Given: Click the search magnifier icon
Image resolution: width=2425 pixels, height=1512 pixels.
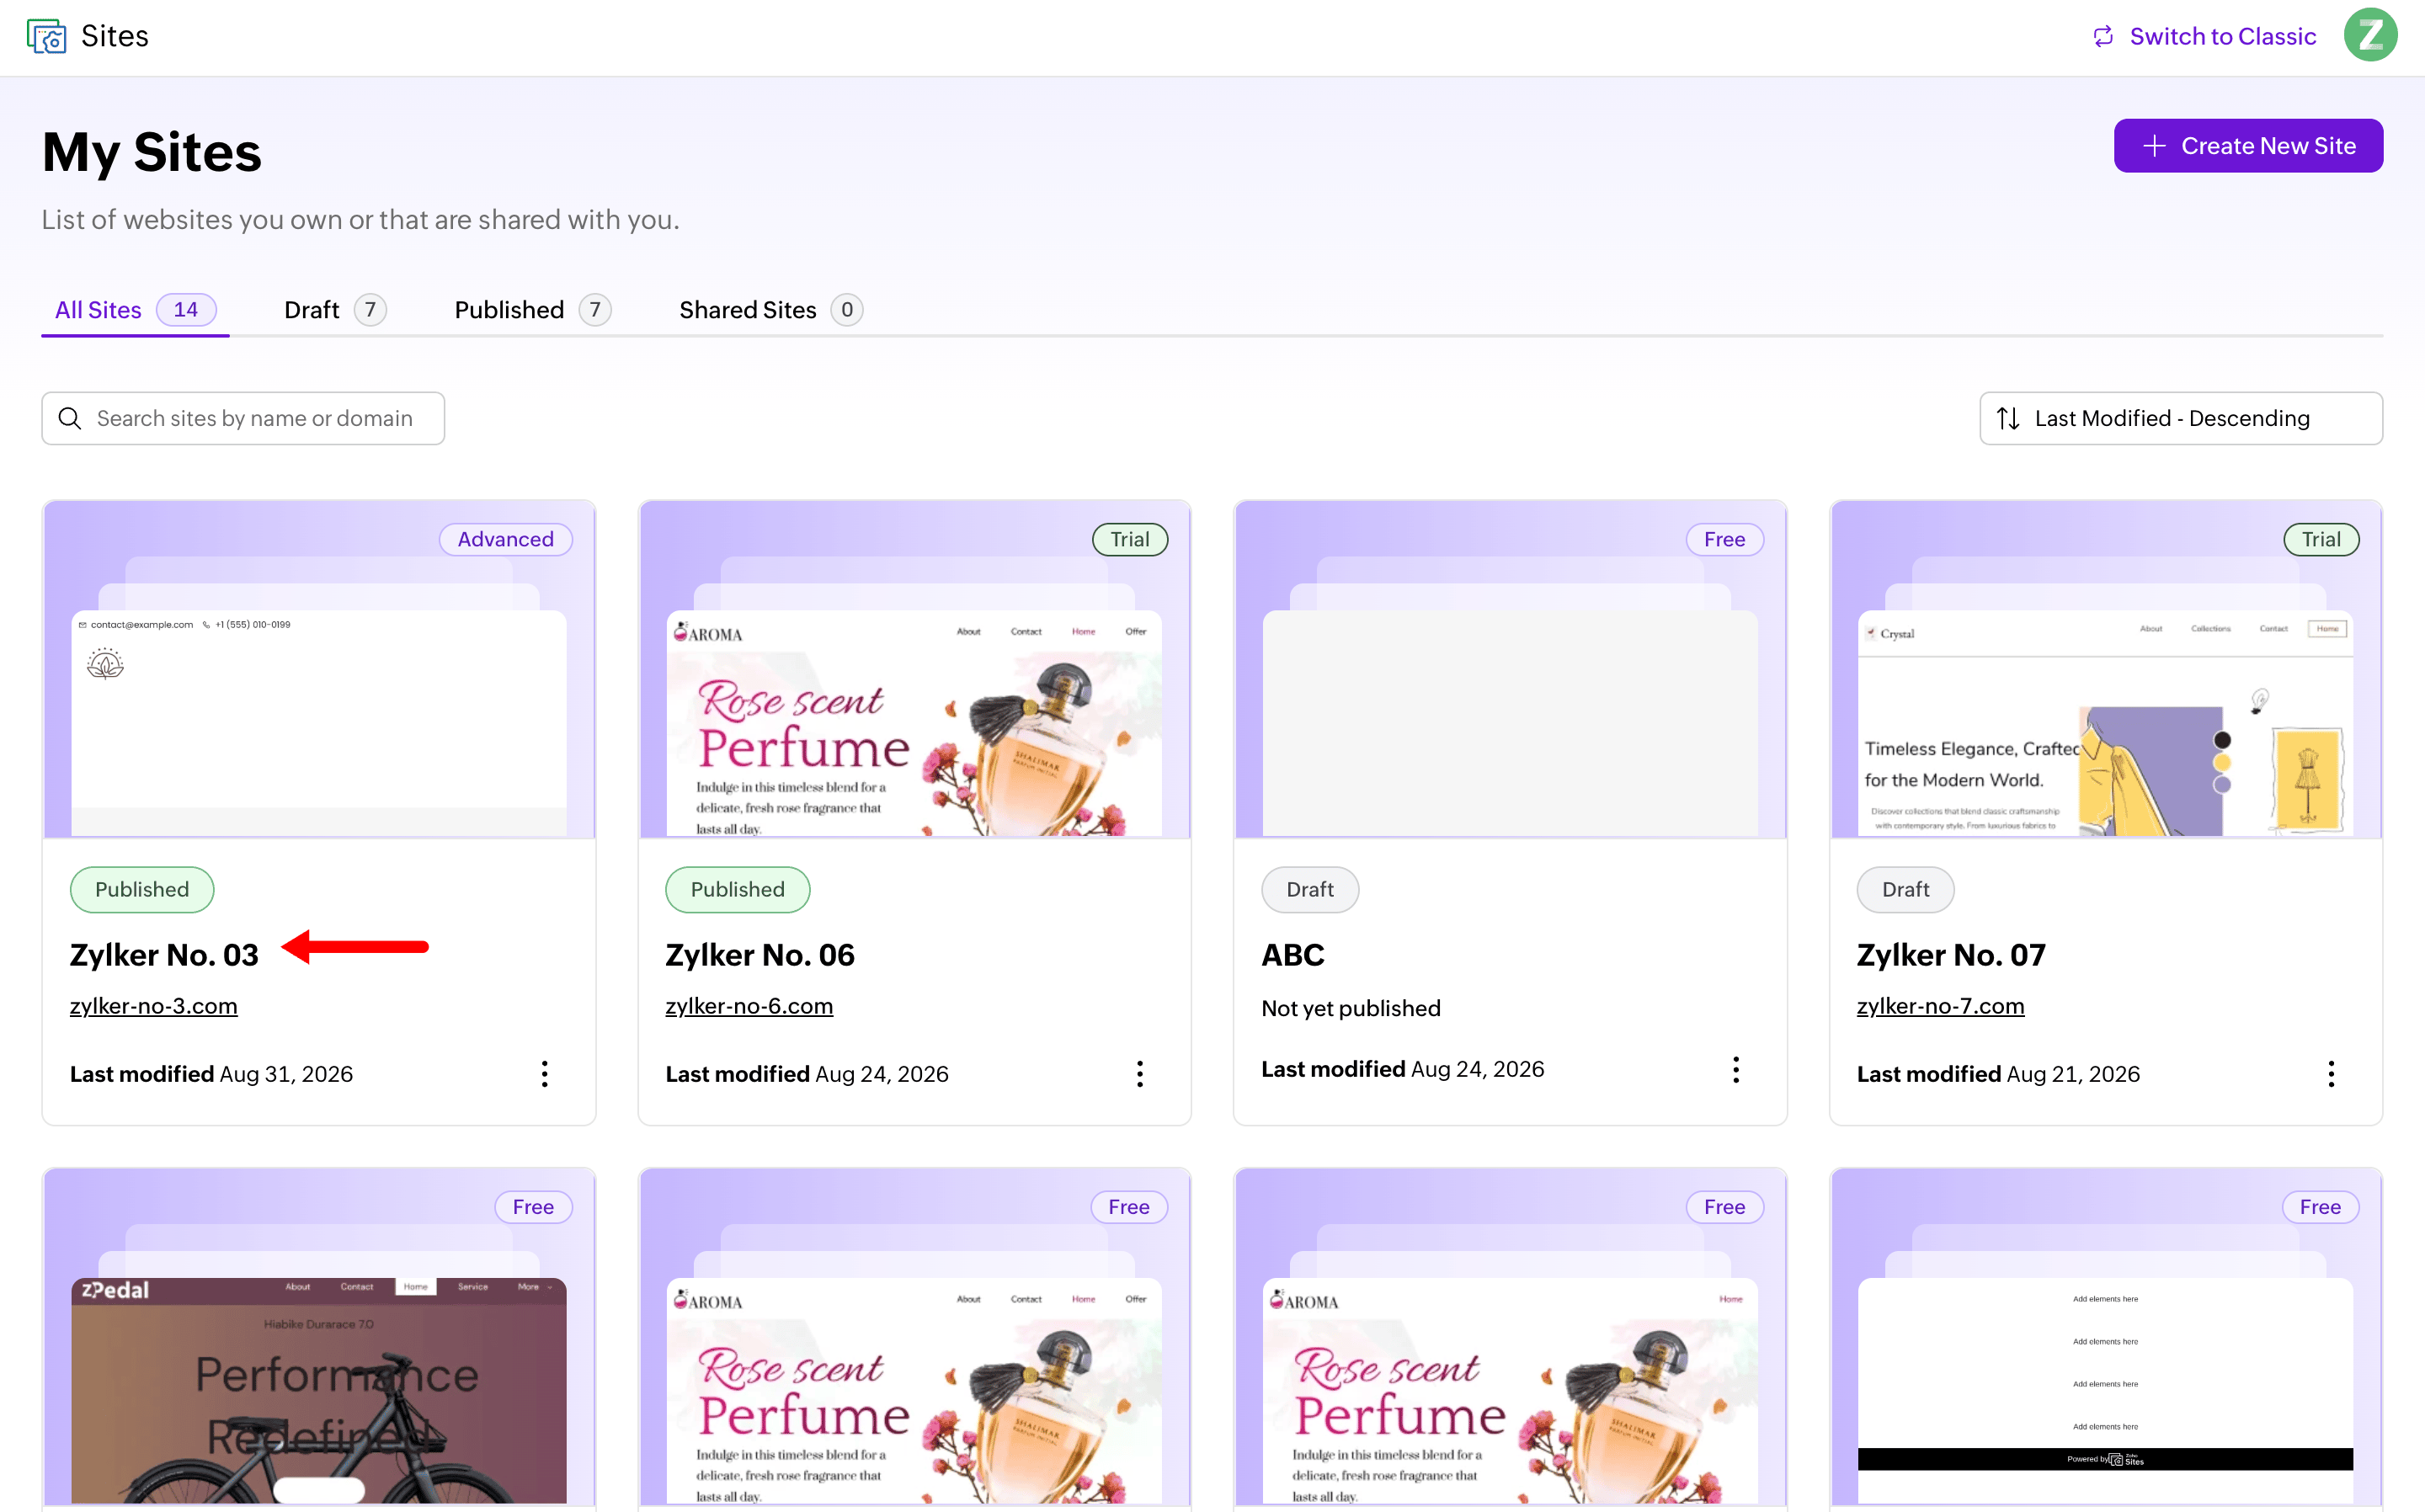Looking at the screenshot, I should click(70, 418).
